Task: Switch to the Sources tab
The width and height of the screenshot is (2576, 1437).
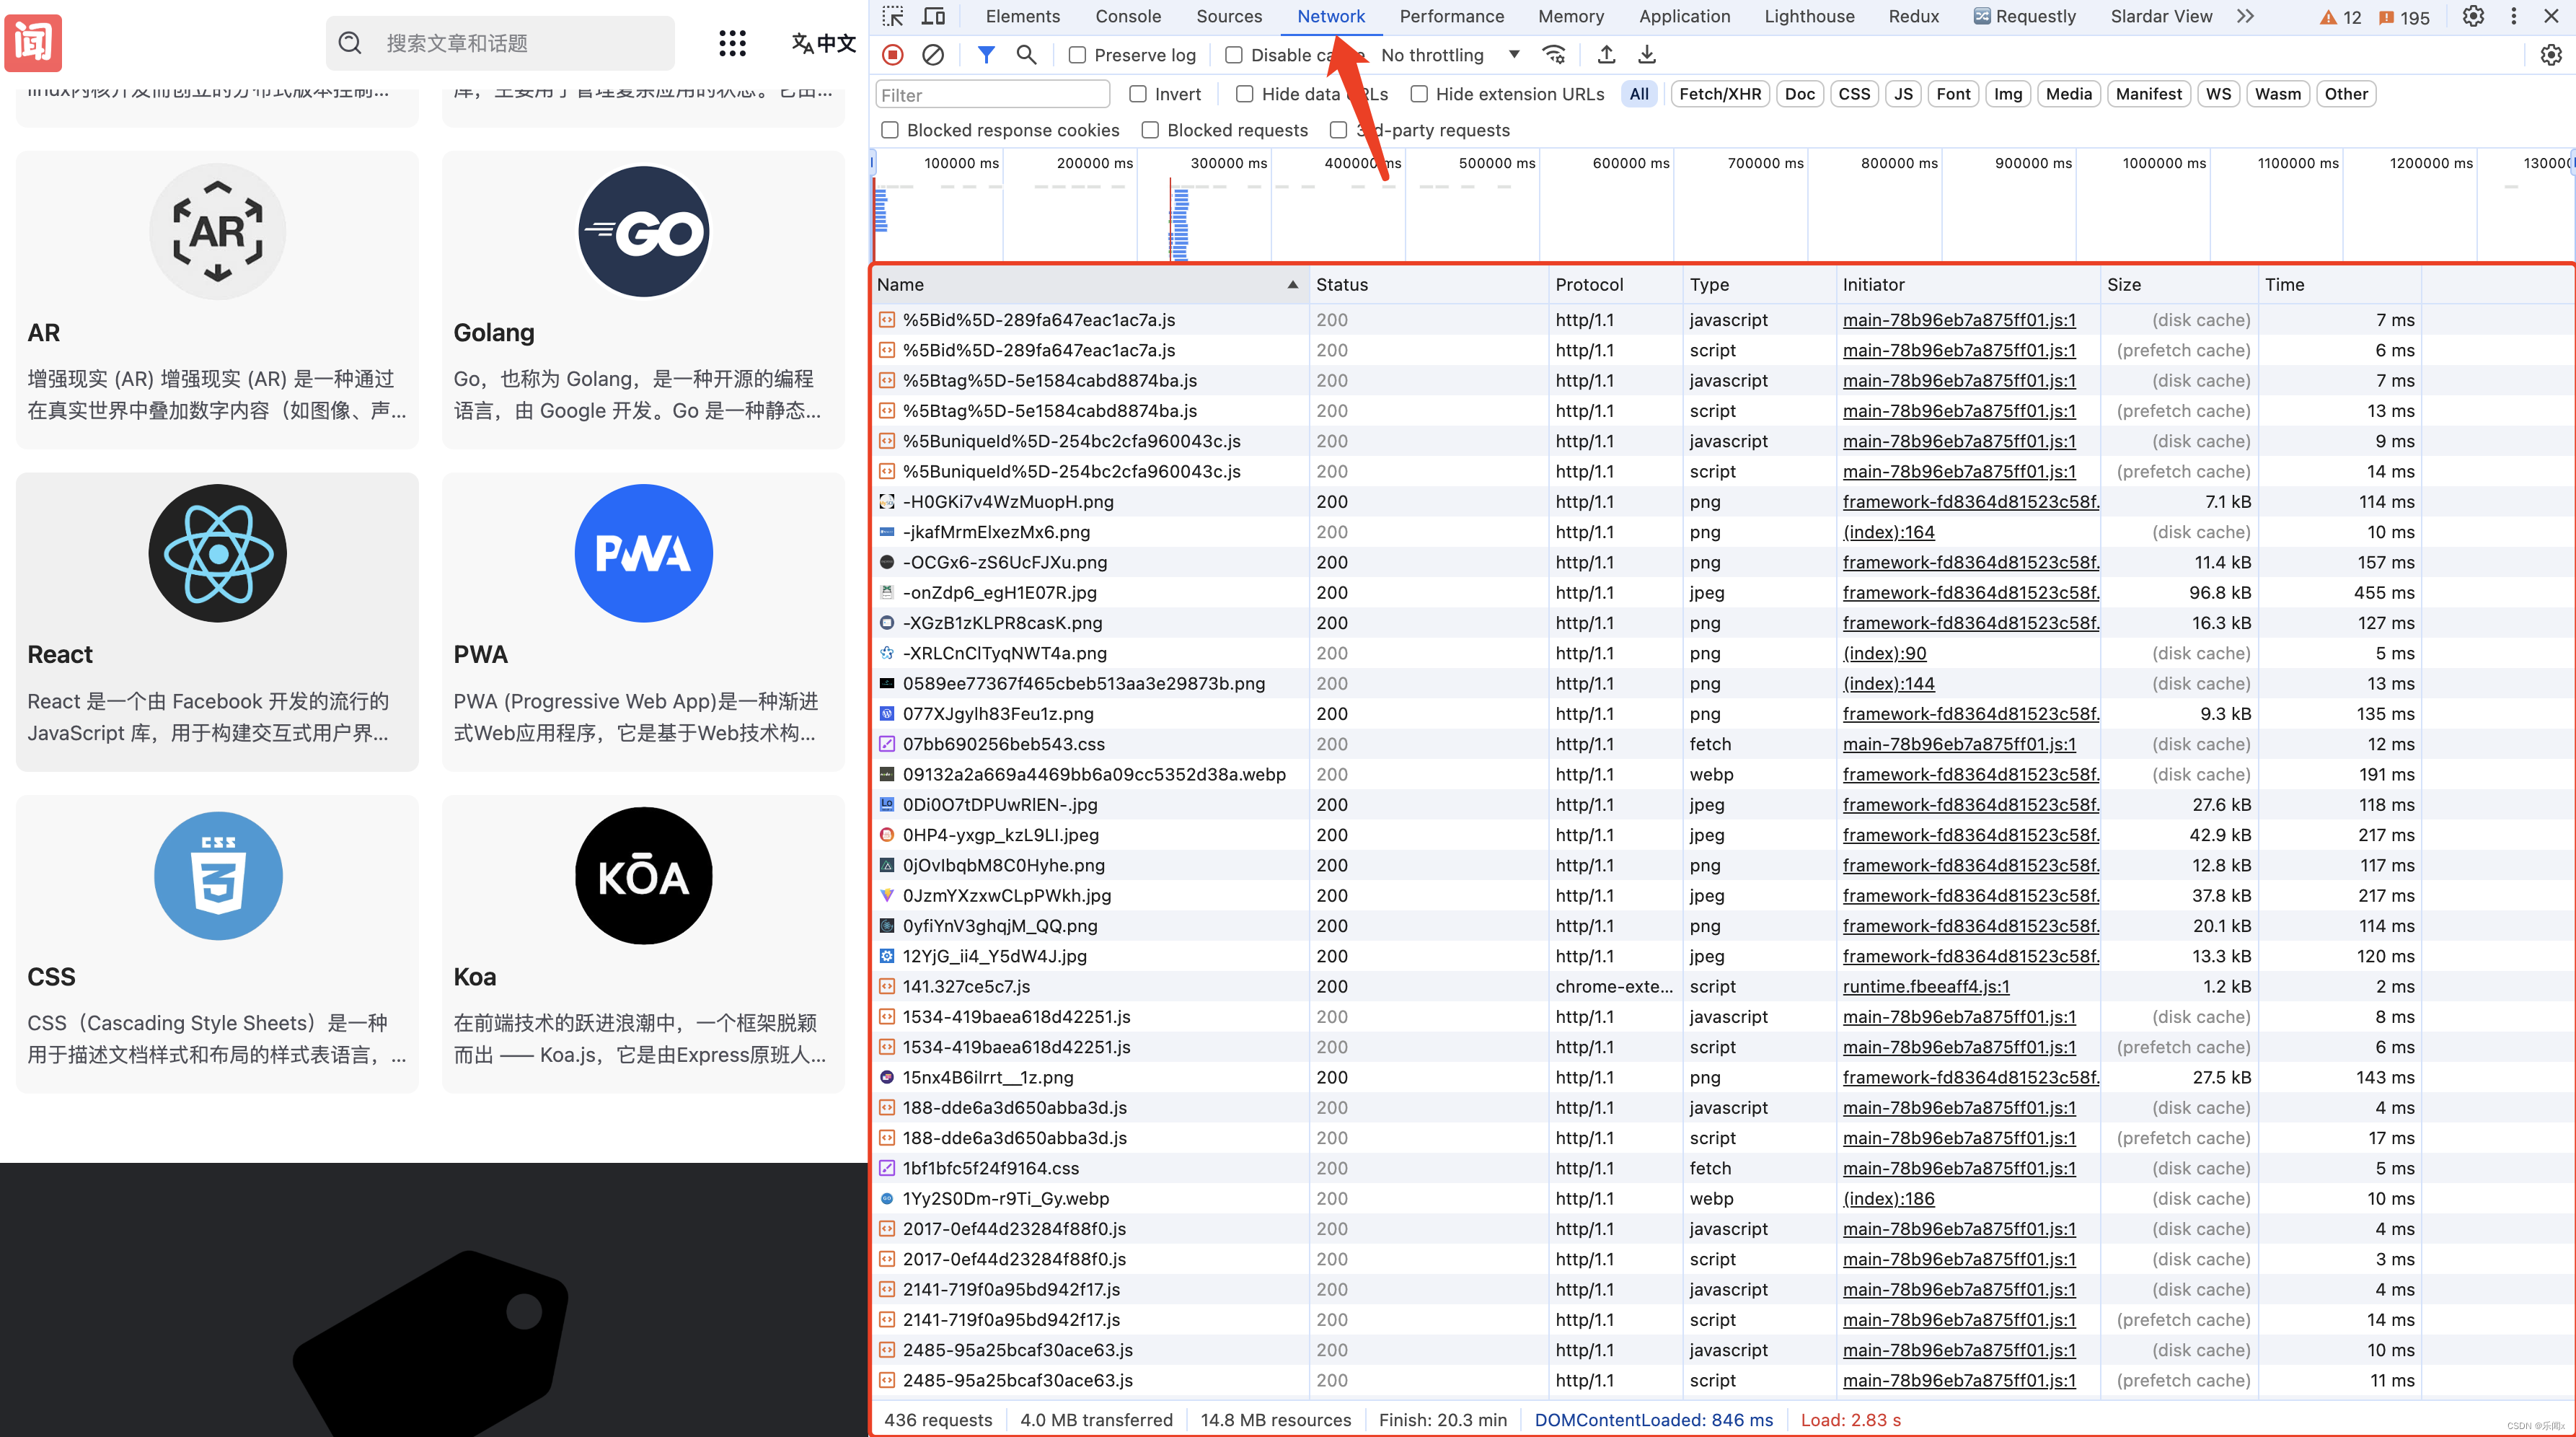Action: coord(1229,17)
